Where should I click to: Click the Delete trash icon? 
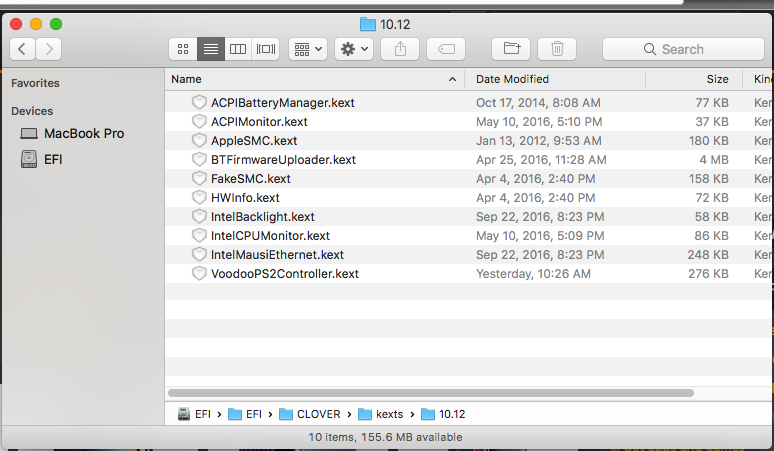click(557, 48)
